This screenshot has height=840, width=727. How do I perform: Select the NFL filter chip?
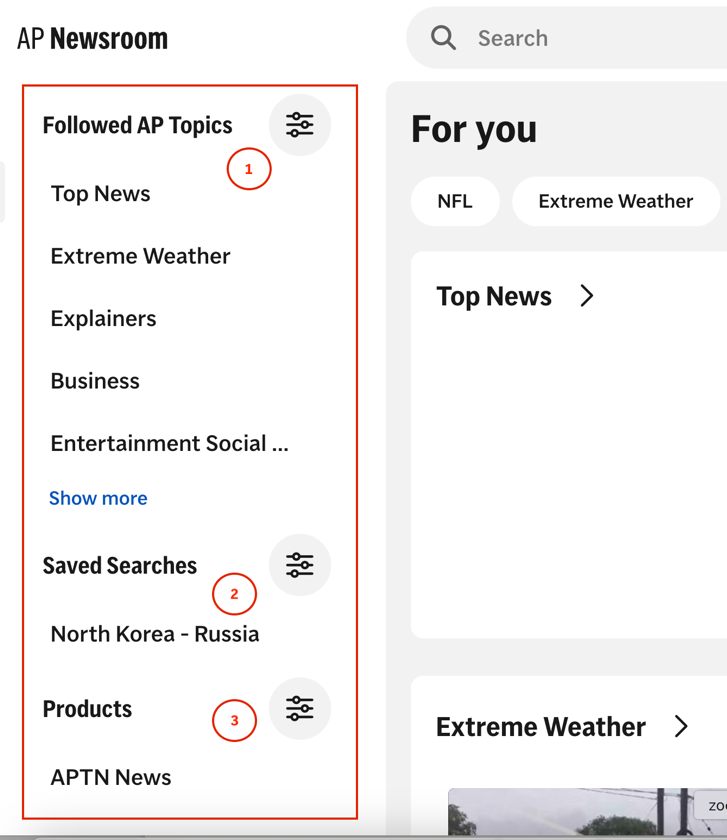coord(455,201)
